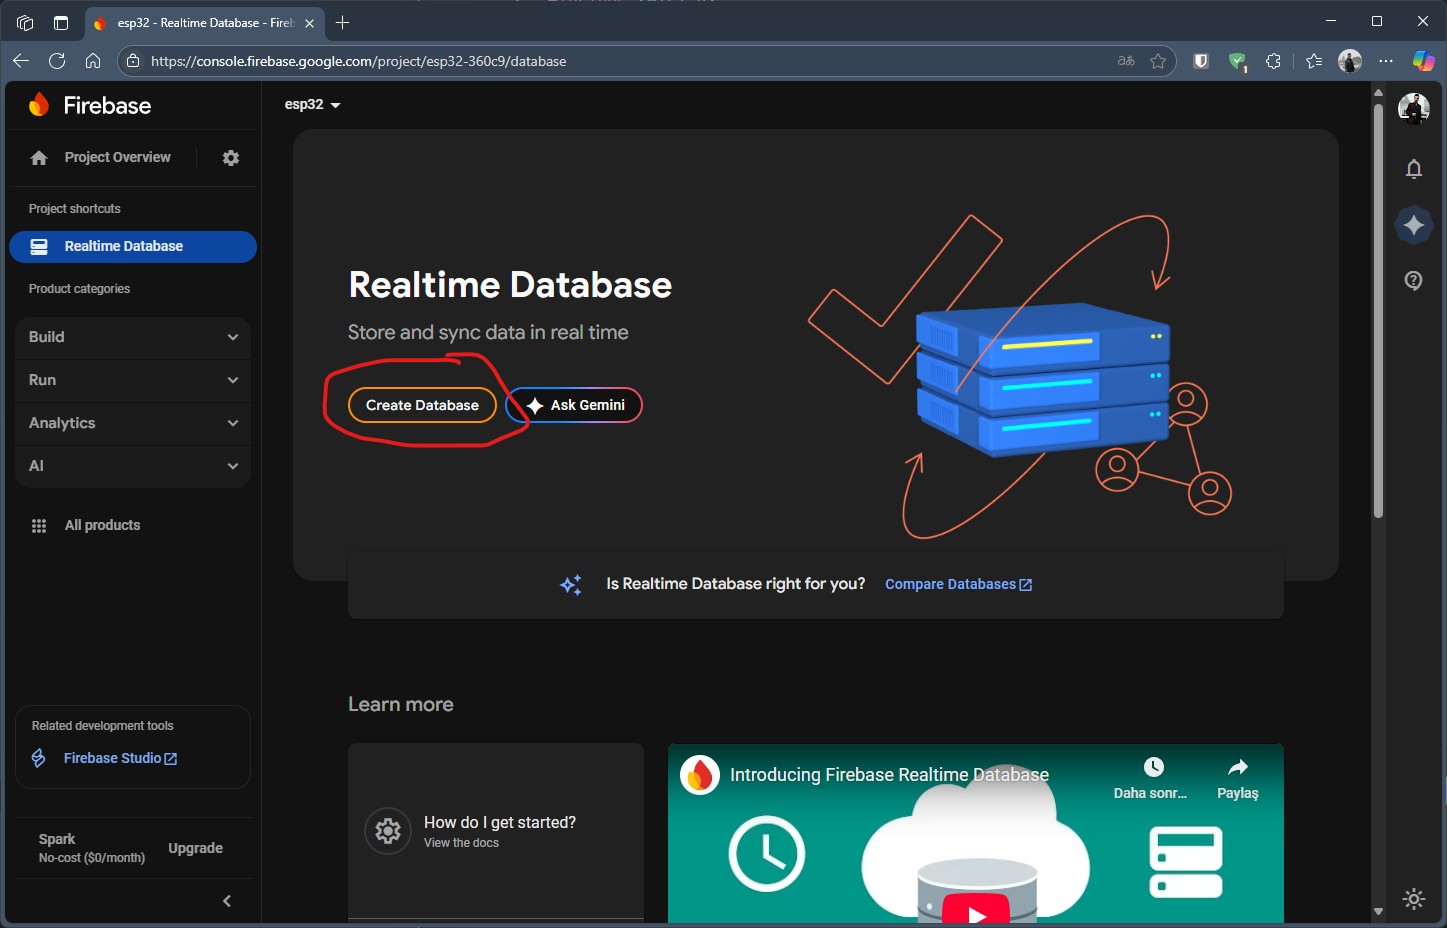Go to browser home page icon
The width and height of the screenshot is (1447, 928).
[93, 61]
